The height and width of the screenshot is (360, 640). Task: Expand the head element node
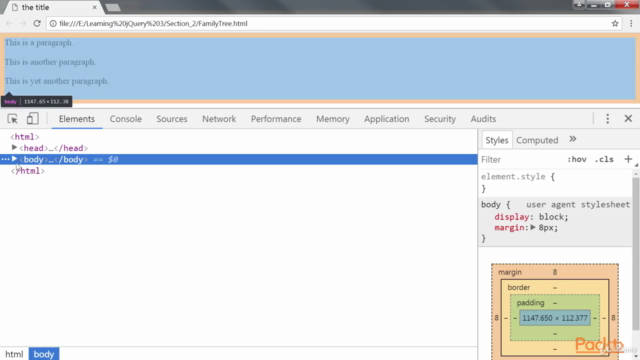pyautogui.click(x=14, y=148)
